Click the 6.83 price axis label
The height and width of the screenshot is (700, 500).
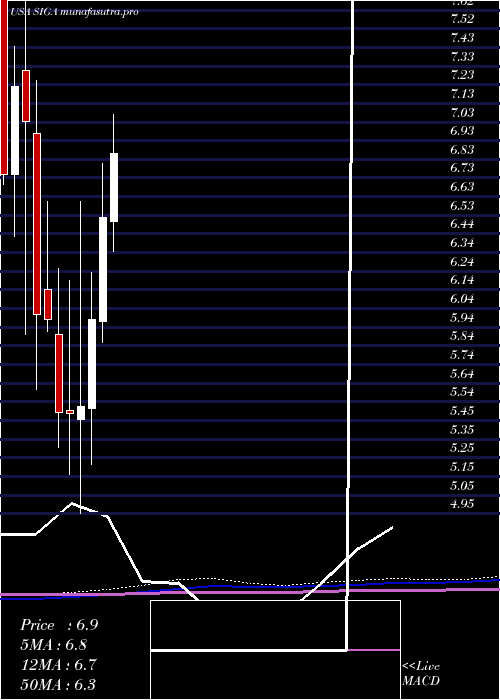pyautogui.click(x=462, y=150)
